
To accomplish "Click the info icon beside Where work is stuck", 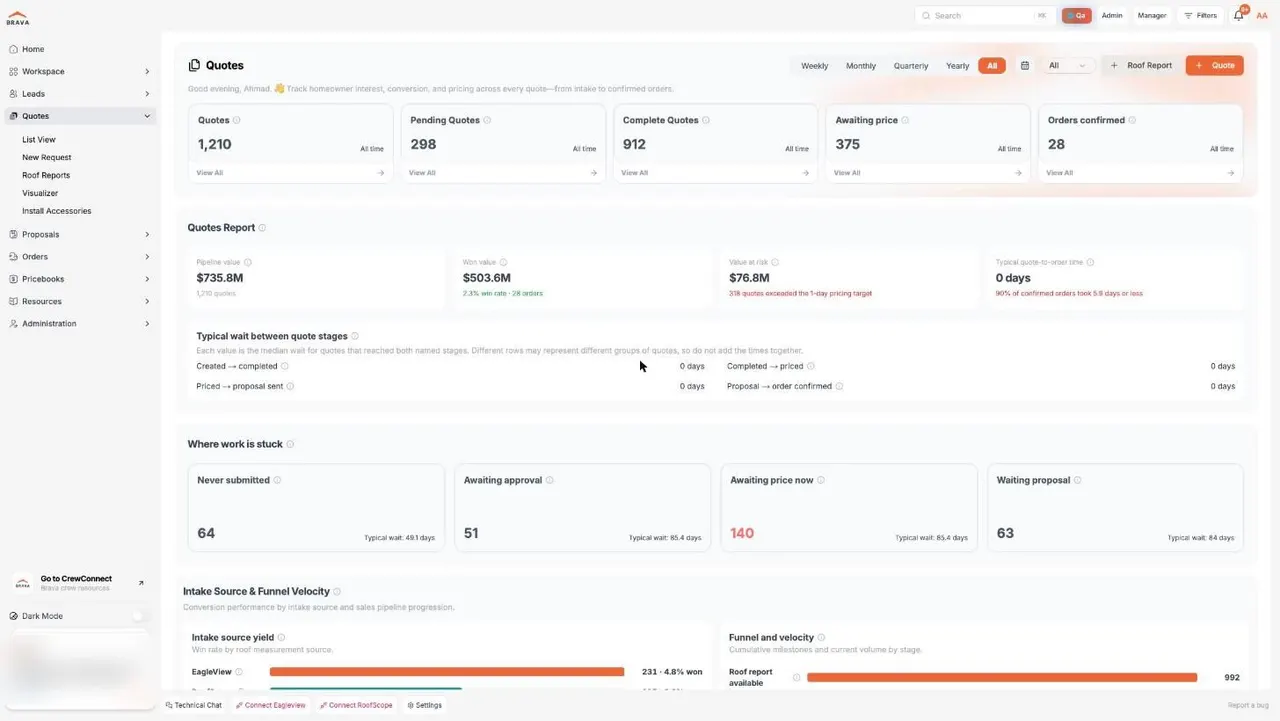I will tap(290, 444).
